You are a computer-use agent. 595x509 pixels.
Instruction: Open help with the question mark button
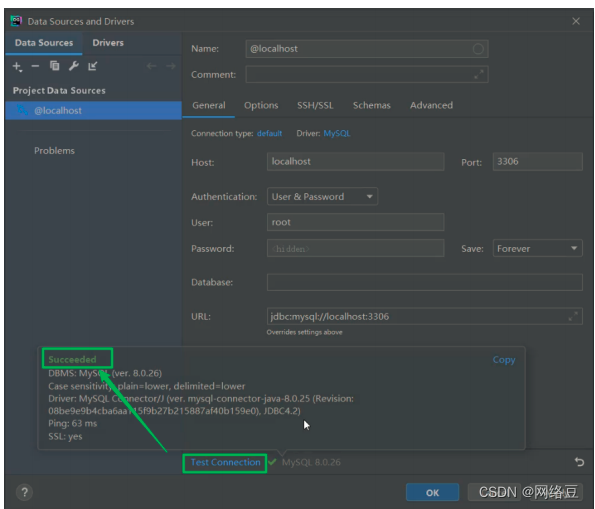coord(24,493)
